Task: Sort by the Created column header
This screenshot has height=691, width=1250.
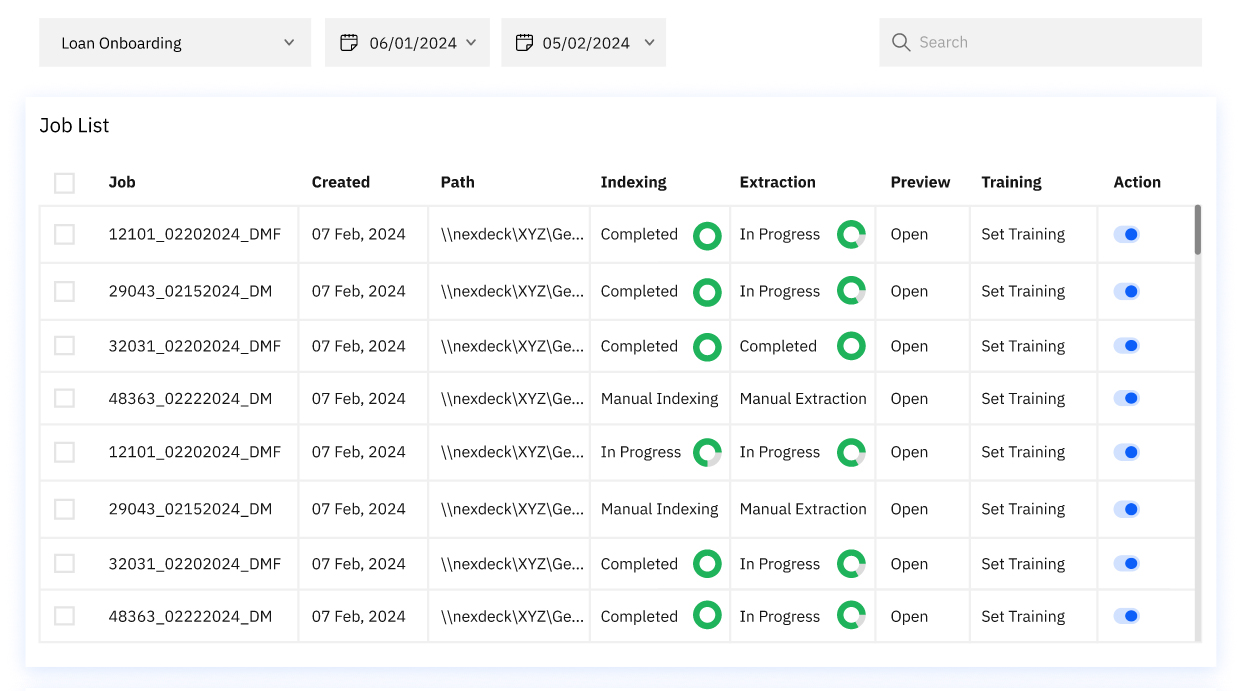Action: click(x=340, y=182)
